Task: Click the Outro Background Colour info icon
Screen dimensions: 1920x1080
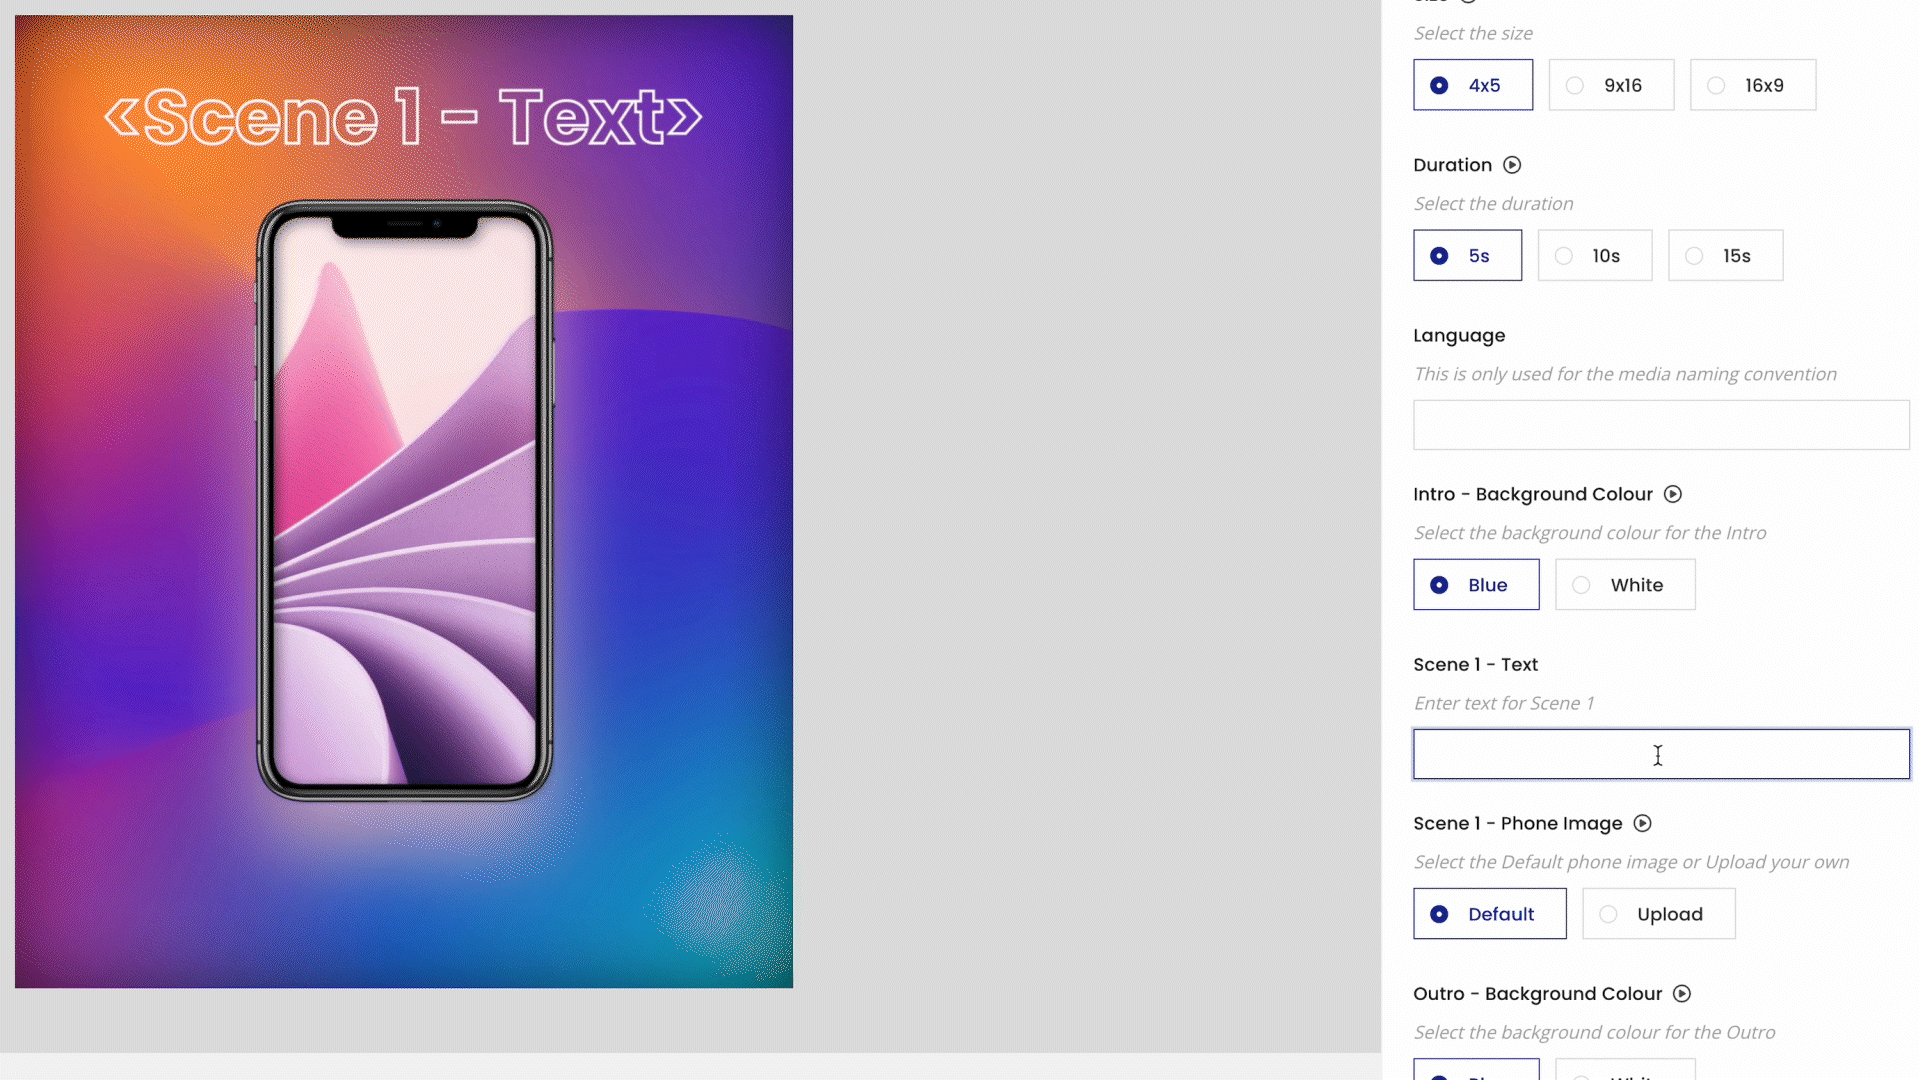Action: (1683, 993)
